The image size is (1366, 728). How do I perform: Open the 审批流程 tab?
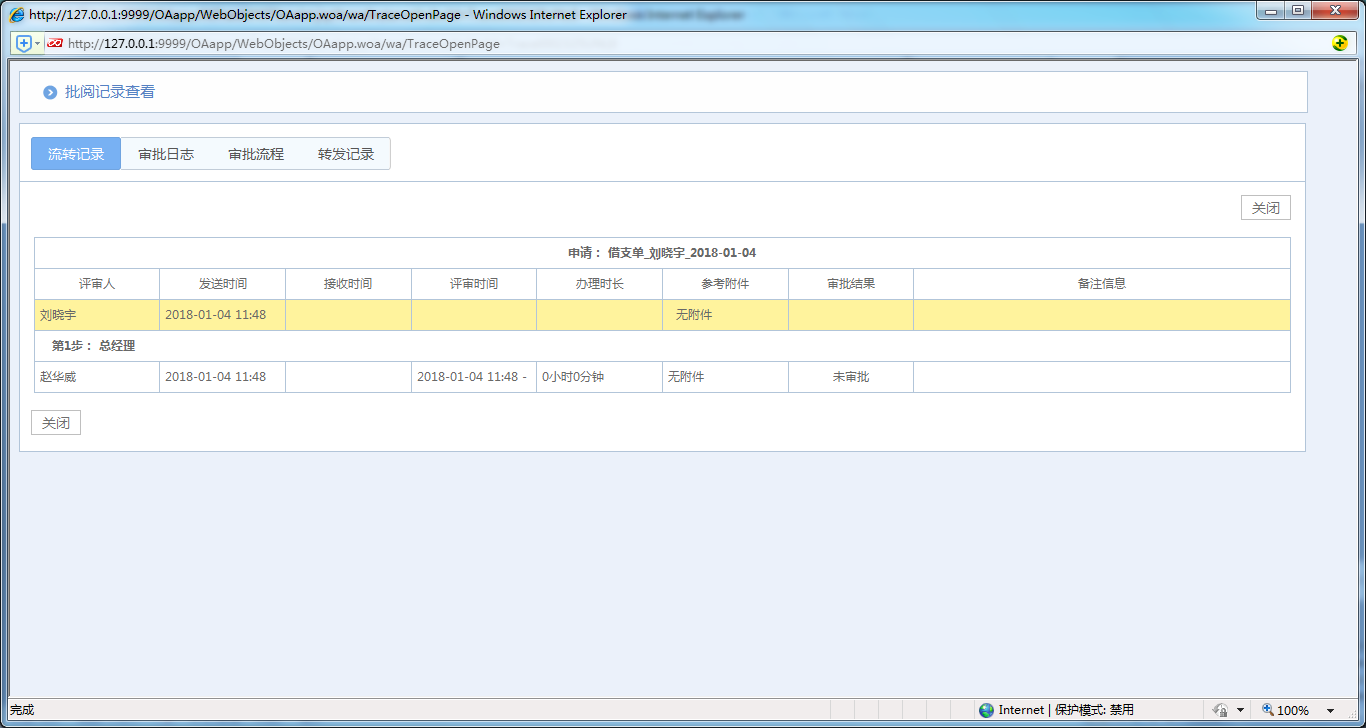pos(256,154)
